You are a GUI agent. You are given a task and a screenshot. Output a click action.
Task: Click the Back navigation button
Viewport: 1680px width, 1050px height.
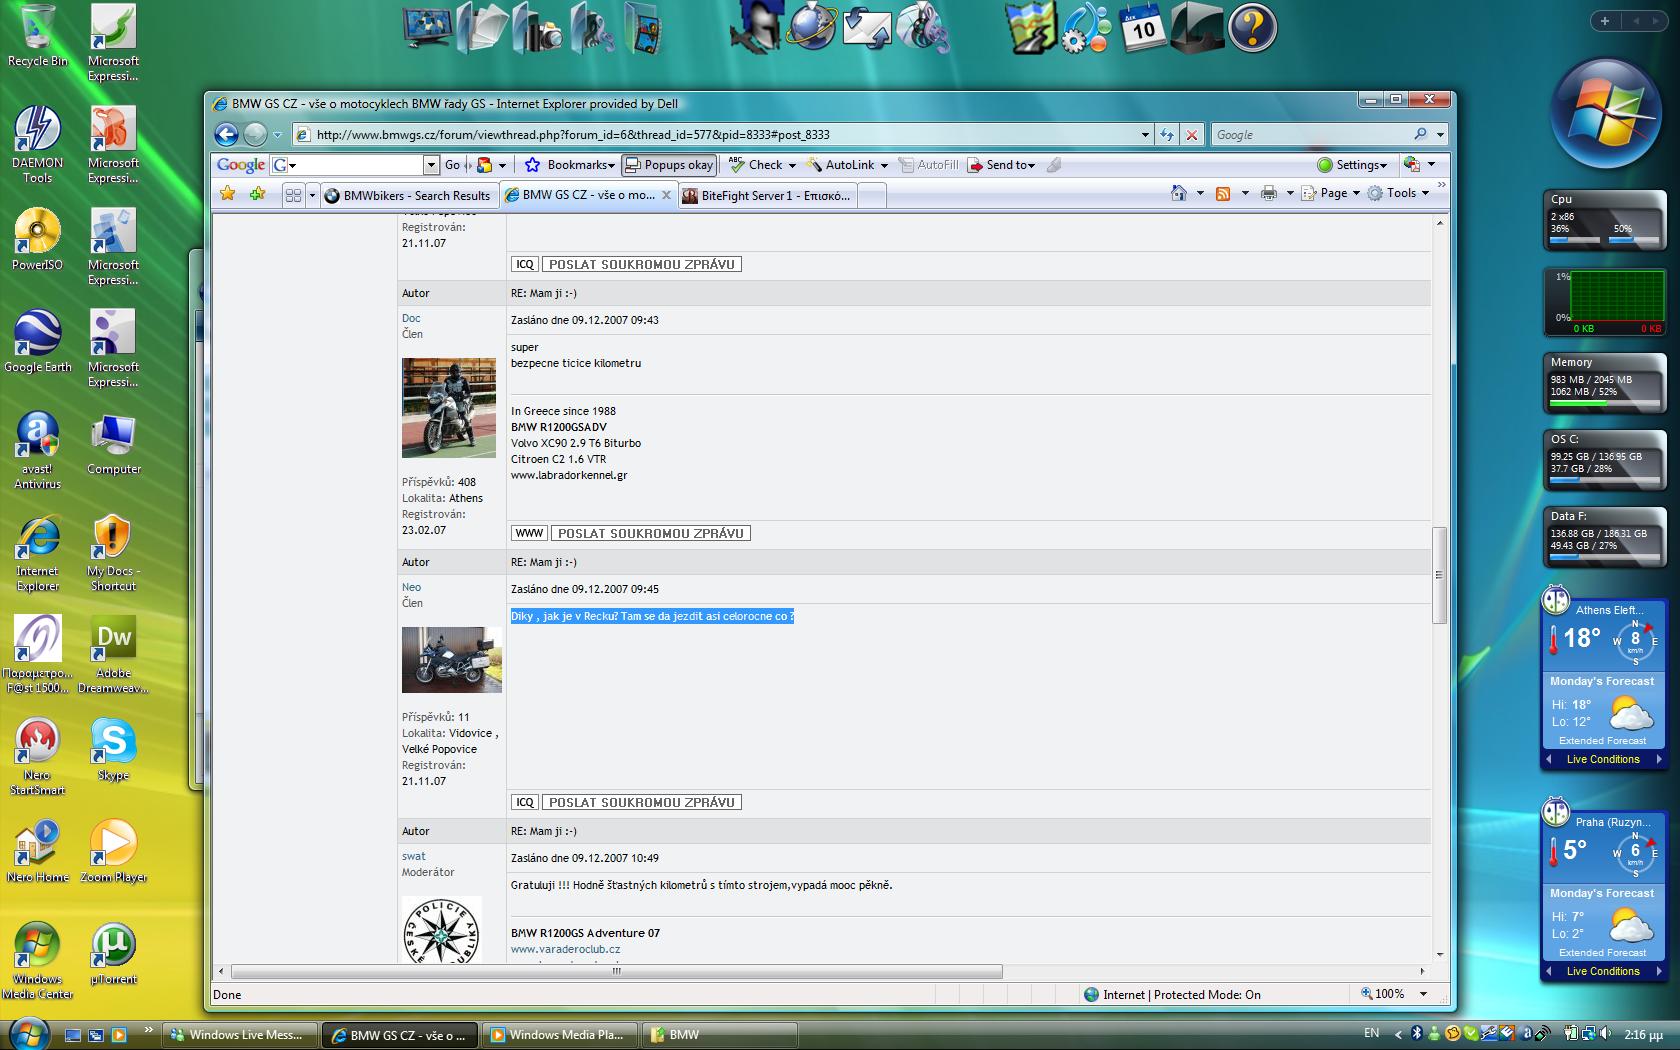click(227, 134)
